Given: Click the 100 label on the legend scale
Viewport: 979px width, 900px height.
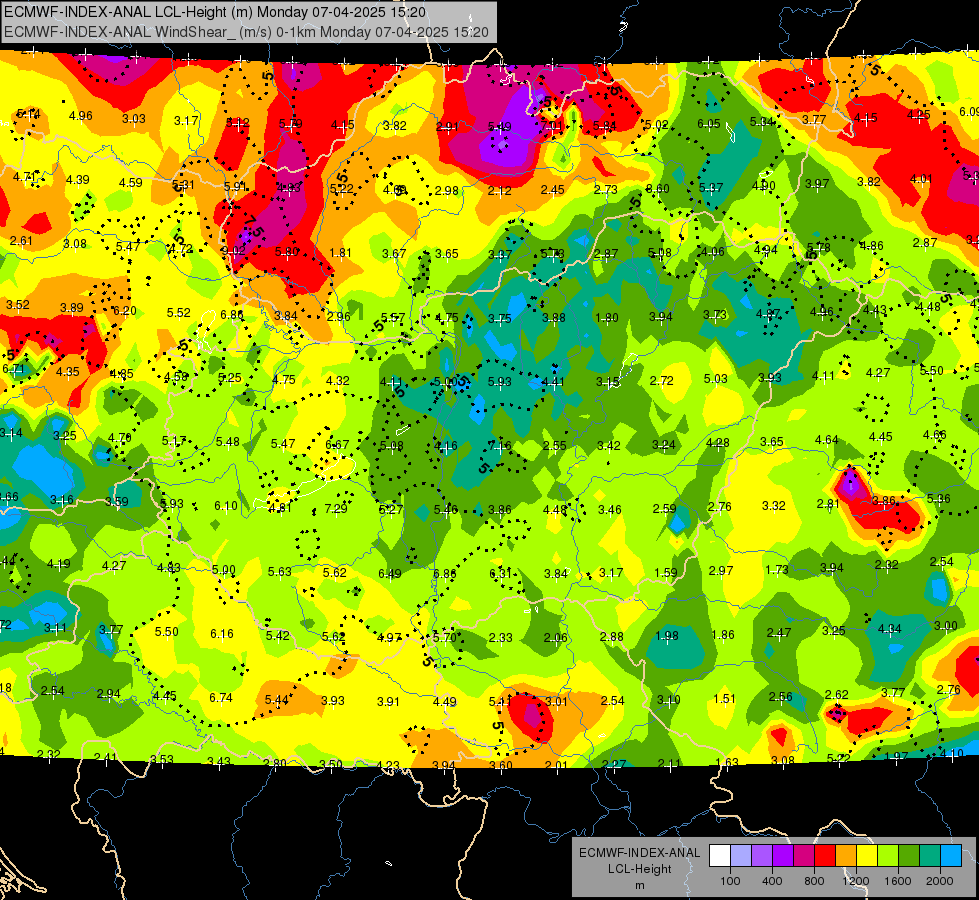Looking at the screenshot, I should pyautogui.click(x=731, y=881).
